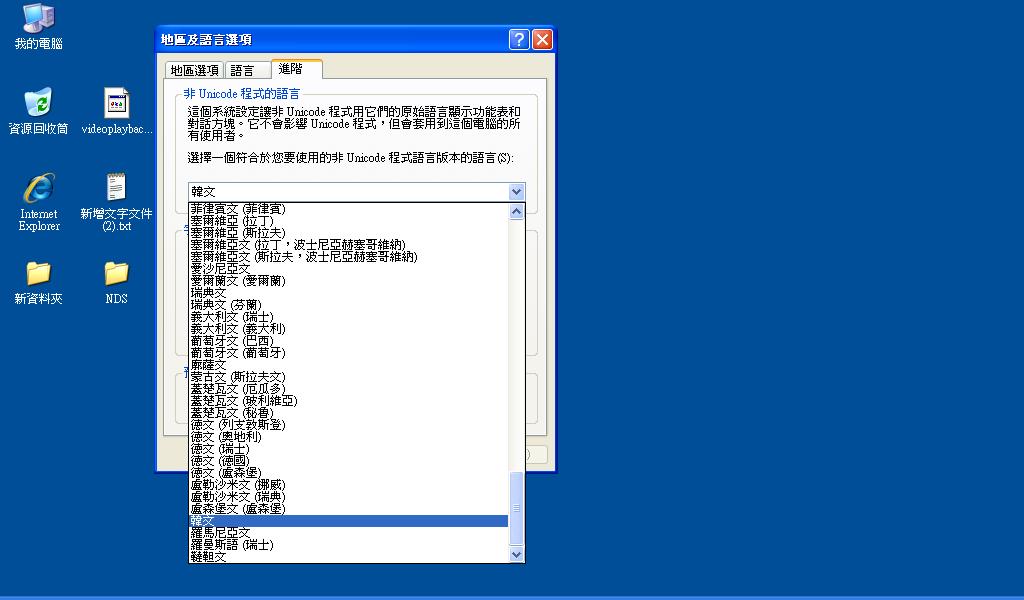Switch to the 語言 tab
The width and height of the screenshot is (1024, 600).
243,70
